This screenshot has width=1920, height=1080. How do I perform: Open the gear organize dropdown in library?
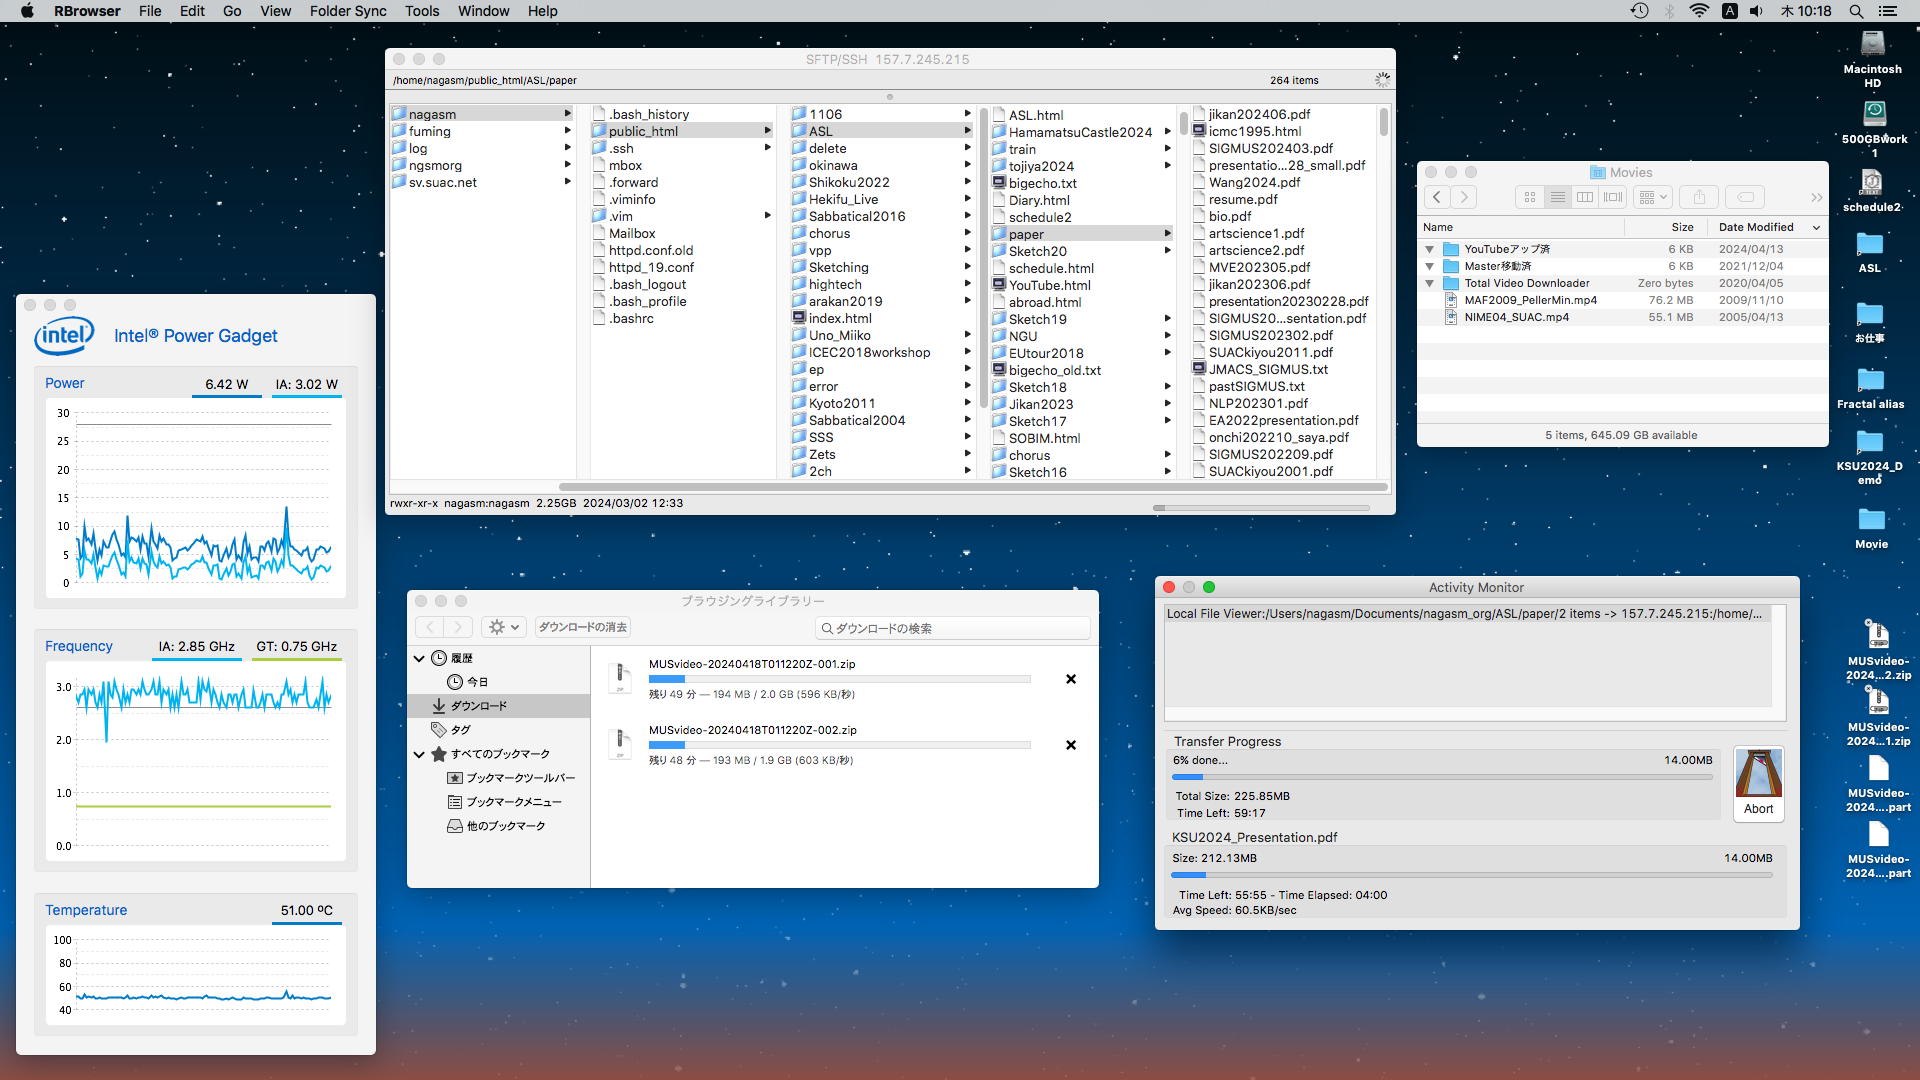503,627
